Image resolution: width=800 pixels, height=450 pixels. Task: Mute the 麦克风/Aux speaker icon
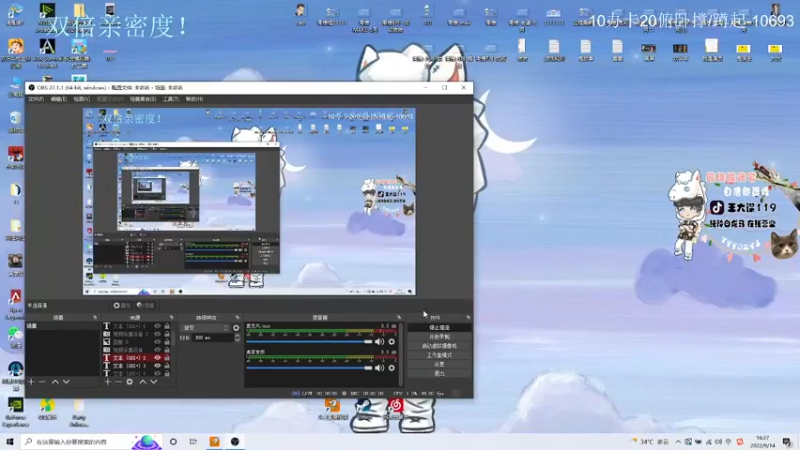point(379,341)
